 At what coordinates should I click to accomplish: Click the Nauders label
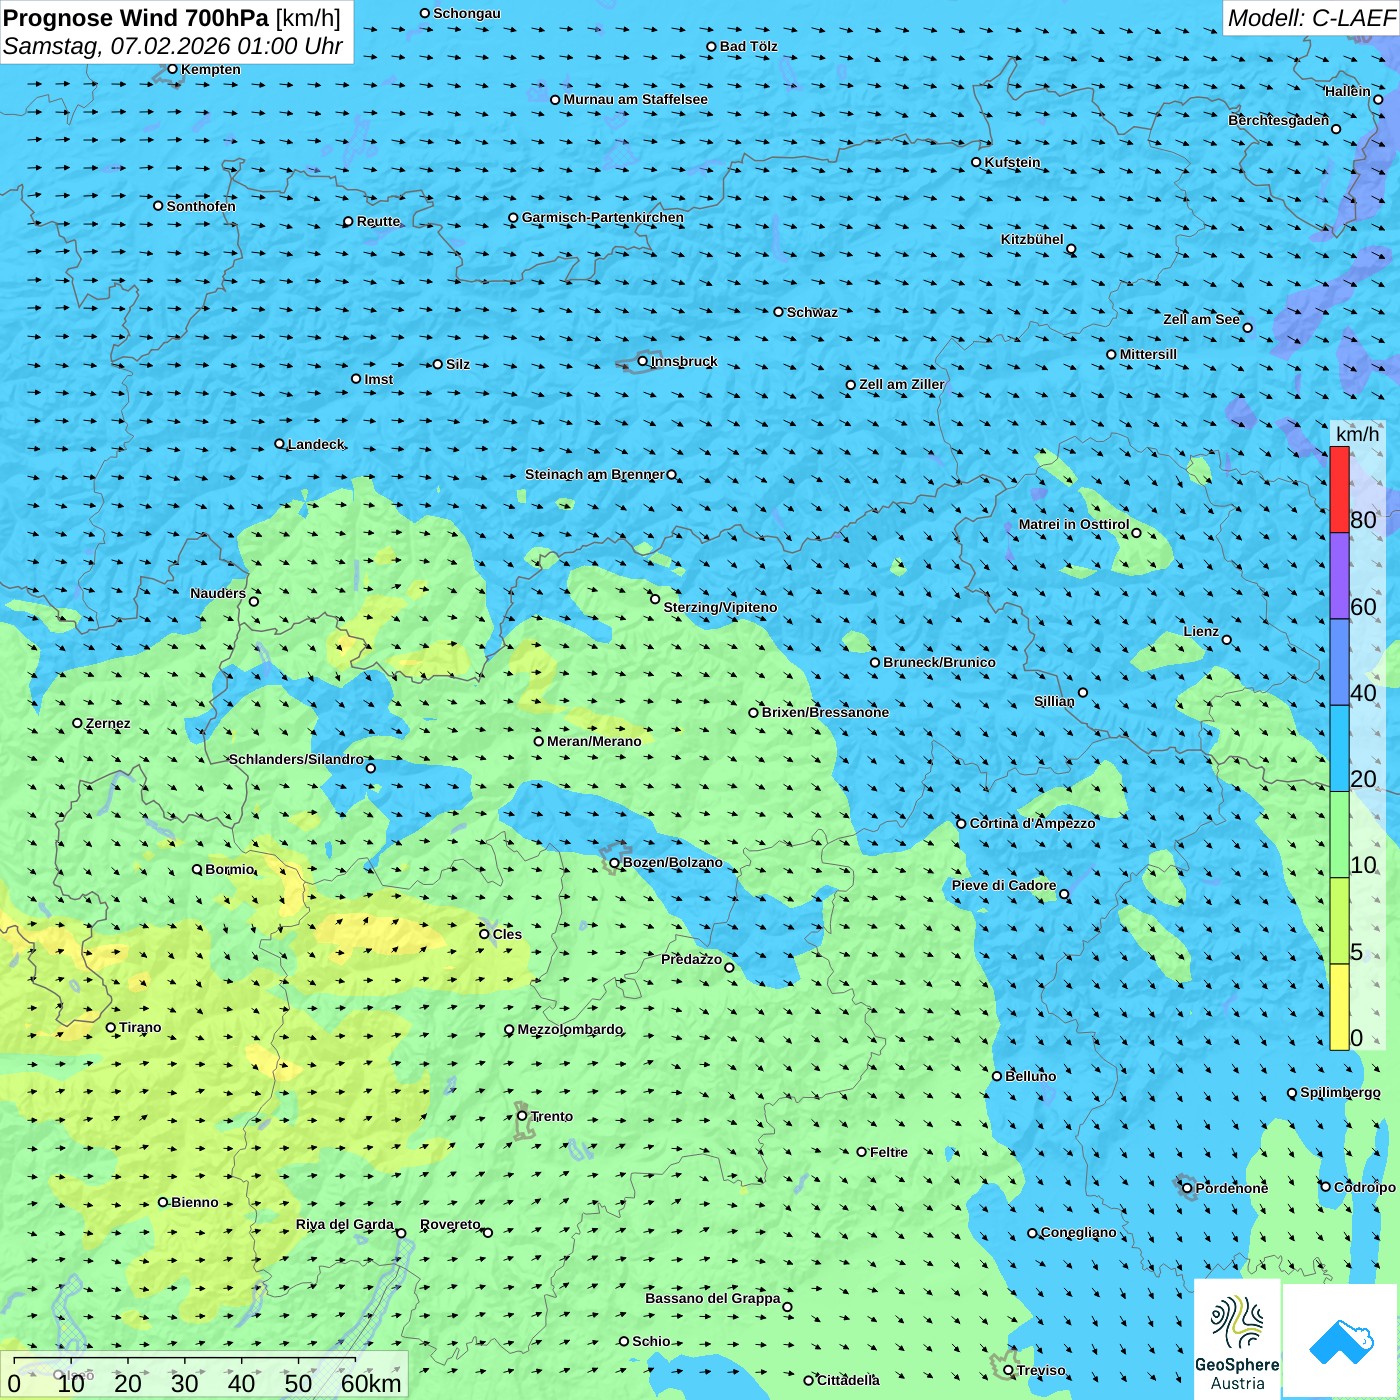click(x=218, y=593)
